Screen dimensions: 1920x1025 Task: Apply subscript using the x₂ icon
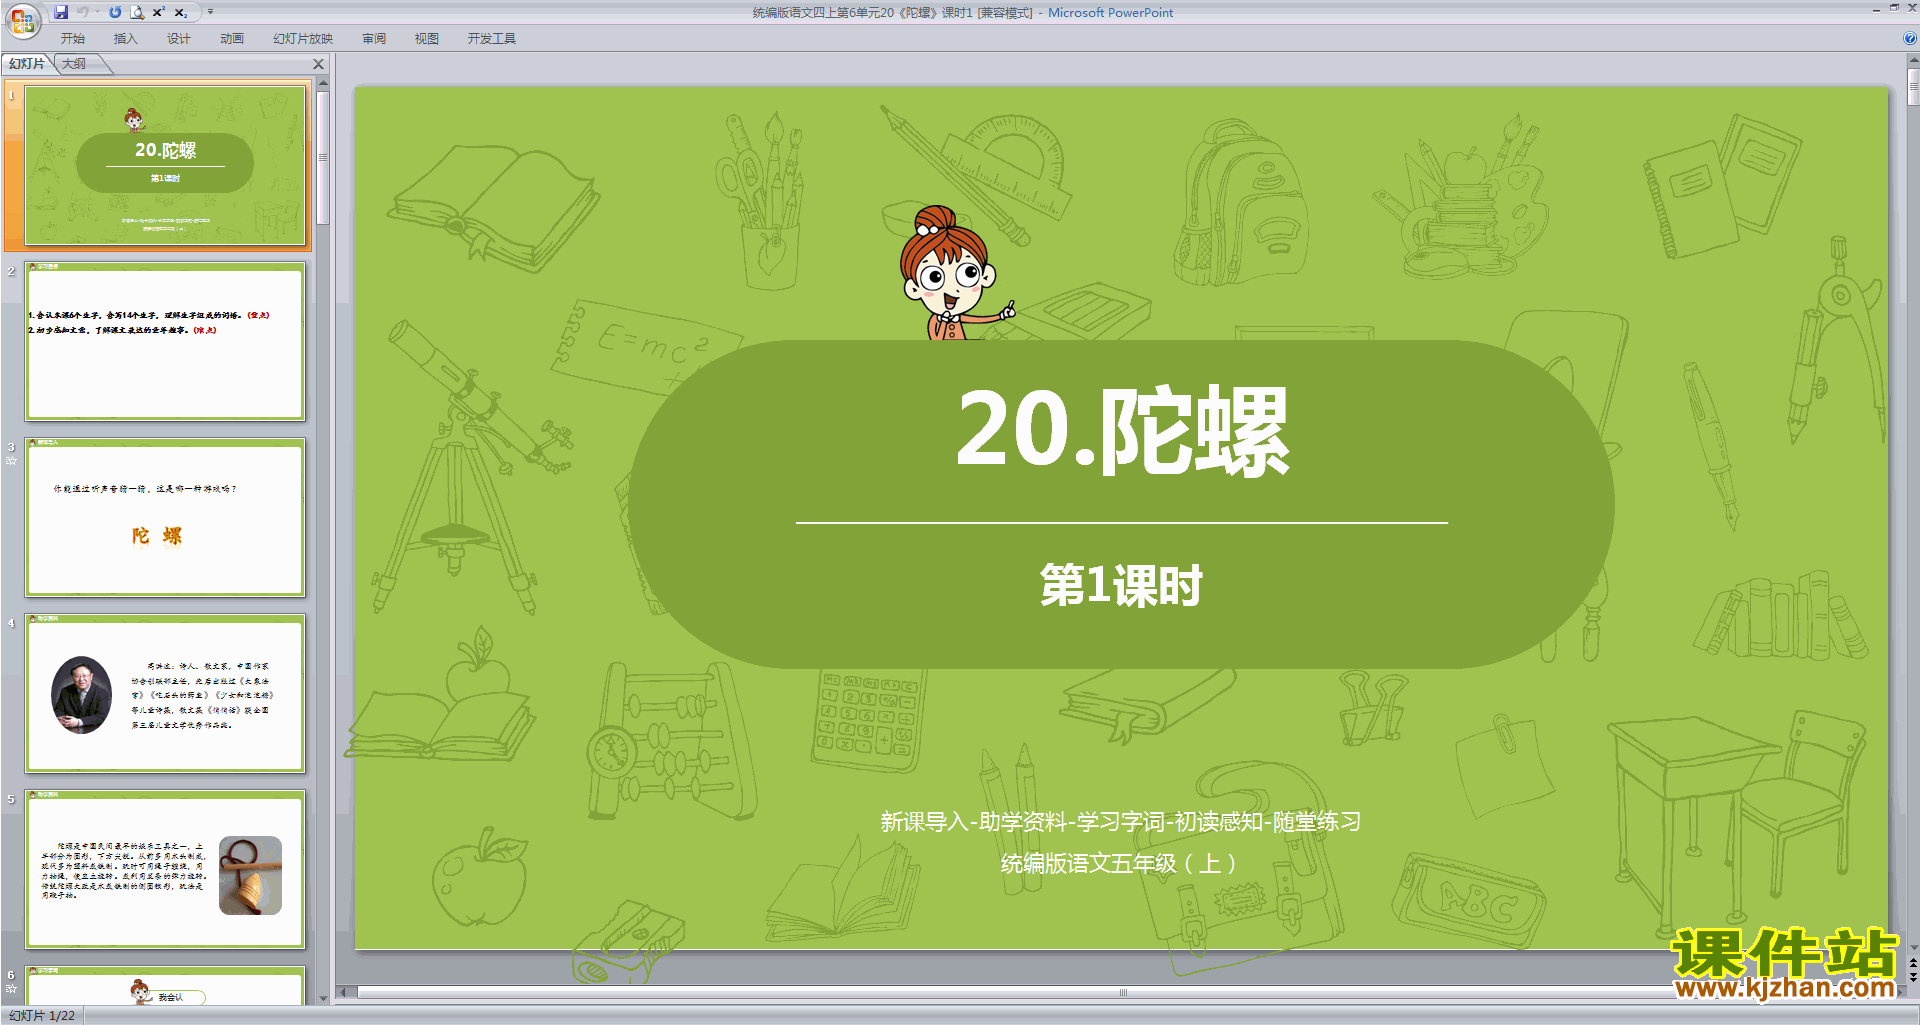[x=181, y=12]
